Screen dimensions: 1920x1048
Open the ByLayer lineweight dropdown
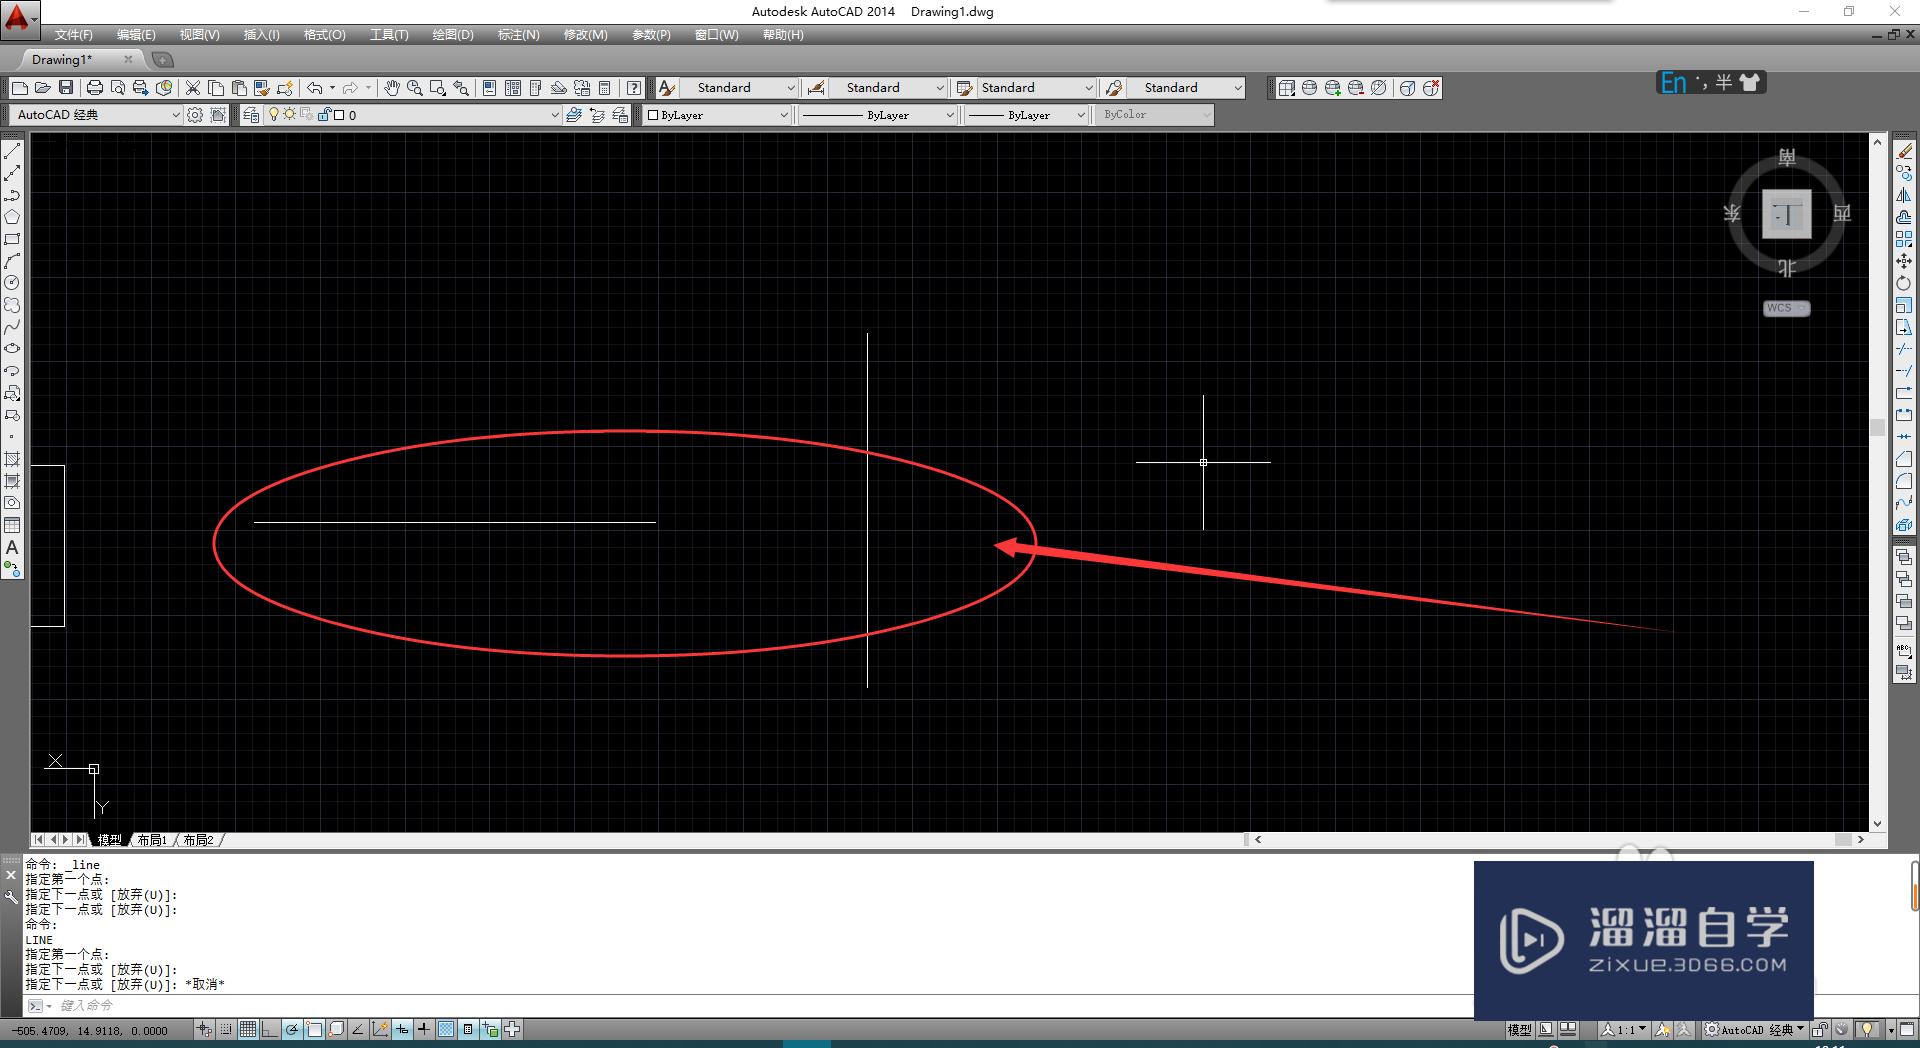tap(1027, 115)
